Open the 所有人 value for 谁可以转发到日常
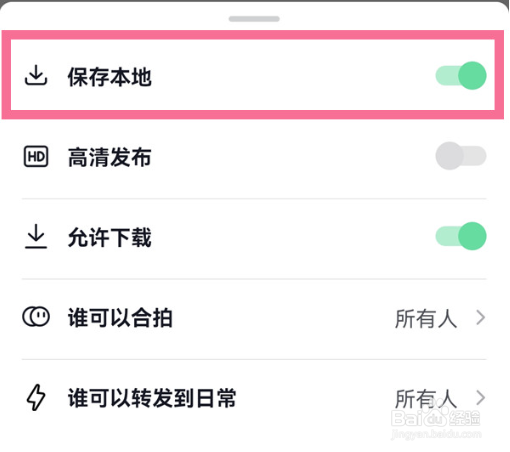Viewport: 510px width, 452px height. [x=426, y=399]
